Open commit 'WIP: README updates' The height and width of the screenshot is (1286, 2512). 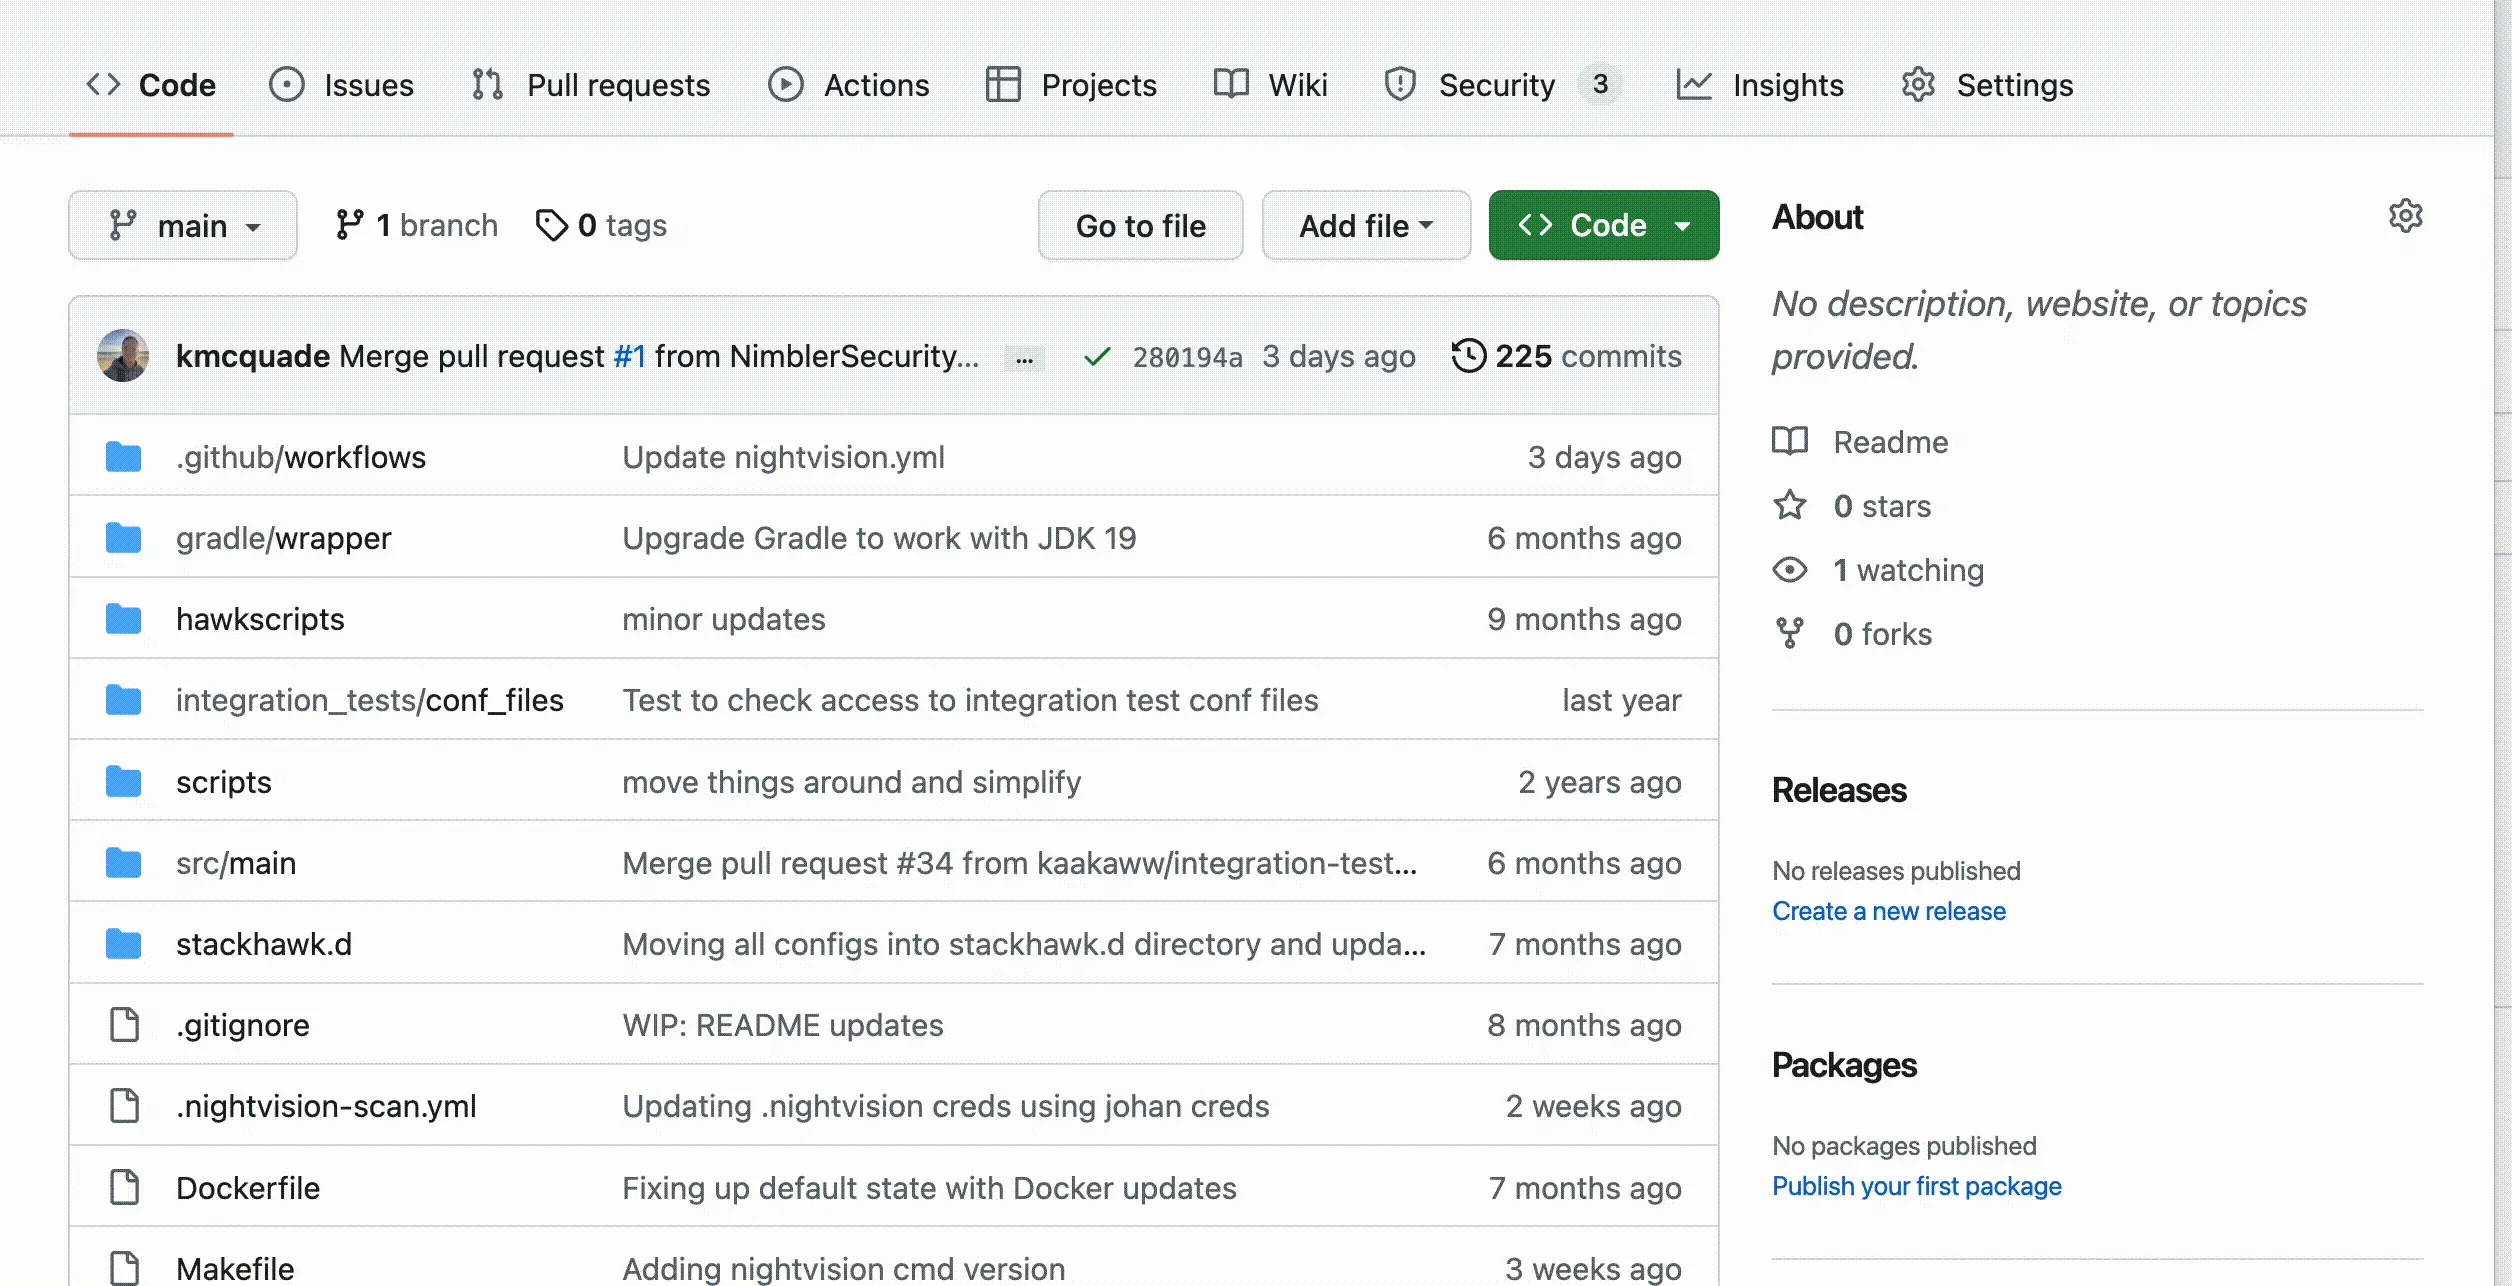tap(782, 1025)
